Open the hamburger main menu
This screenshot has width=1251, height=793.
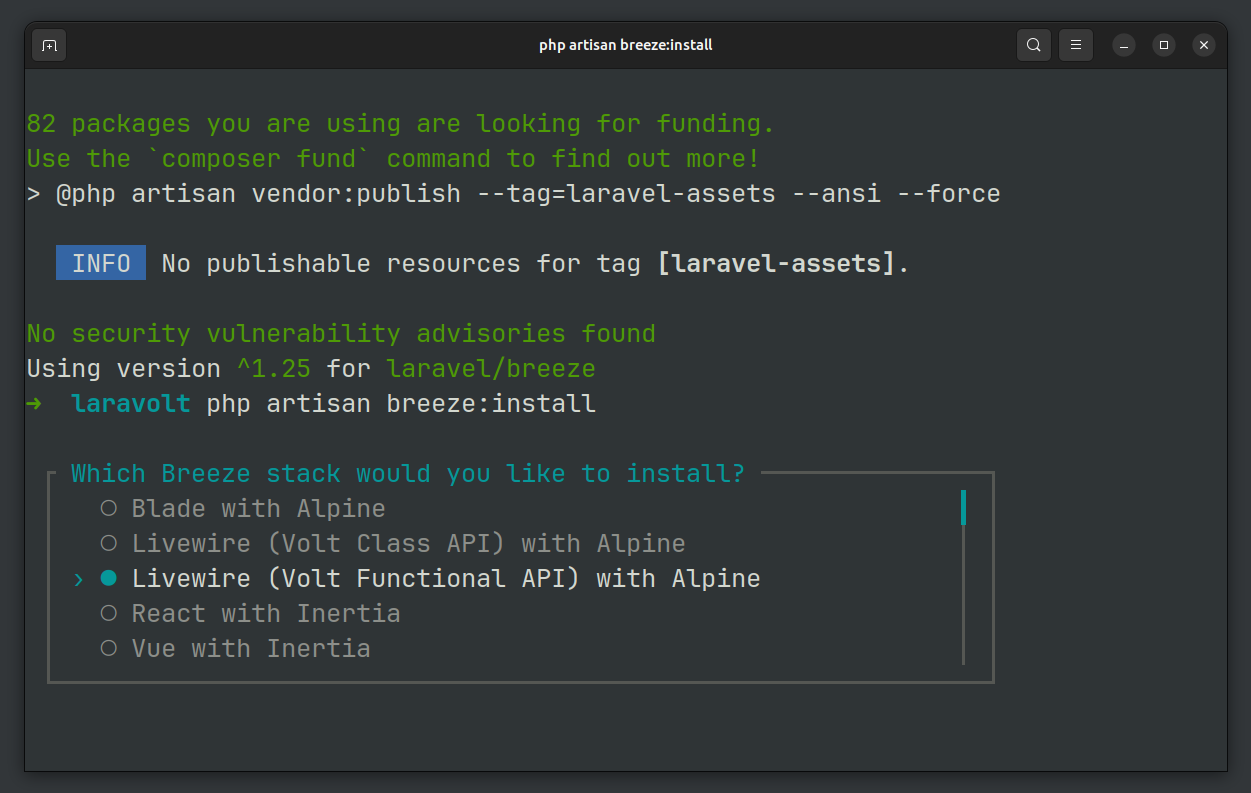pos(1076,45)
